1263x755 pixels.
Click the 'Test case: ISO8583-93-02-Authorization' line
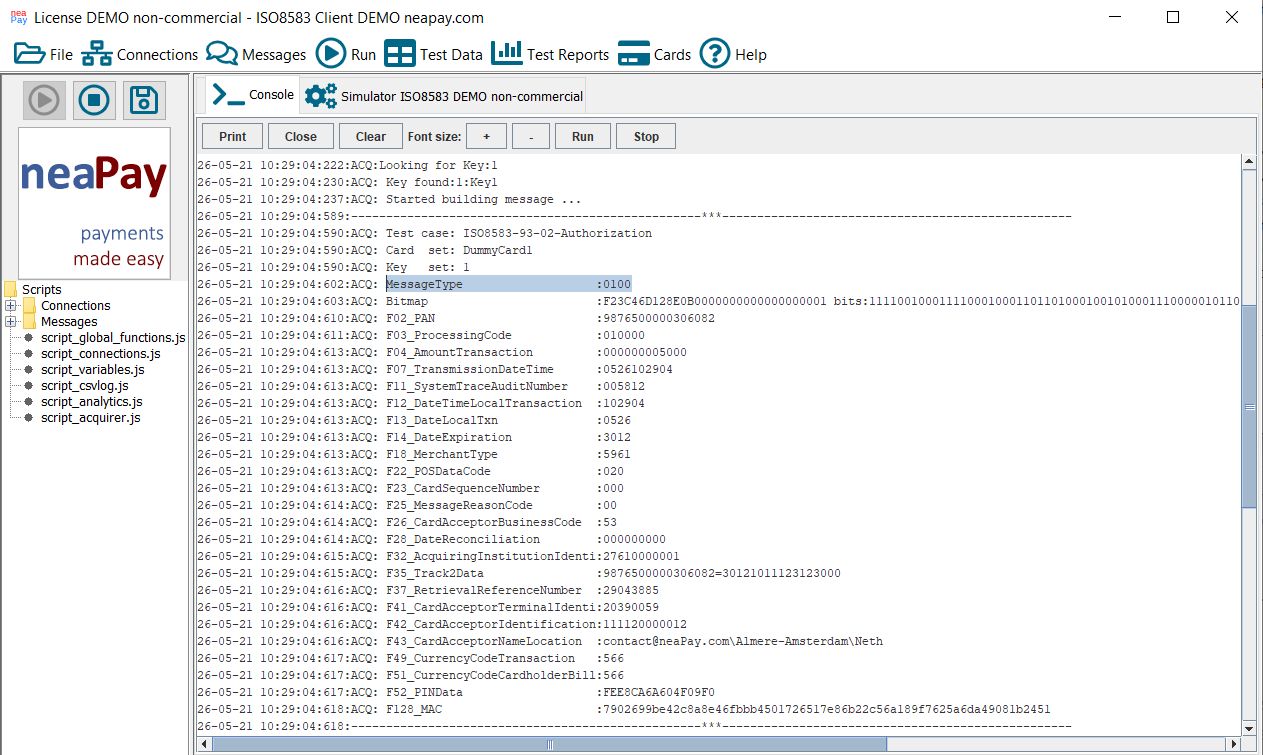424,233
